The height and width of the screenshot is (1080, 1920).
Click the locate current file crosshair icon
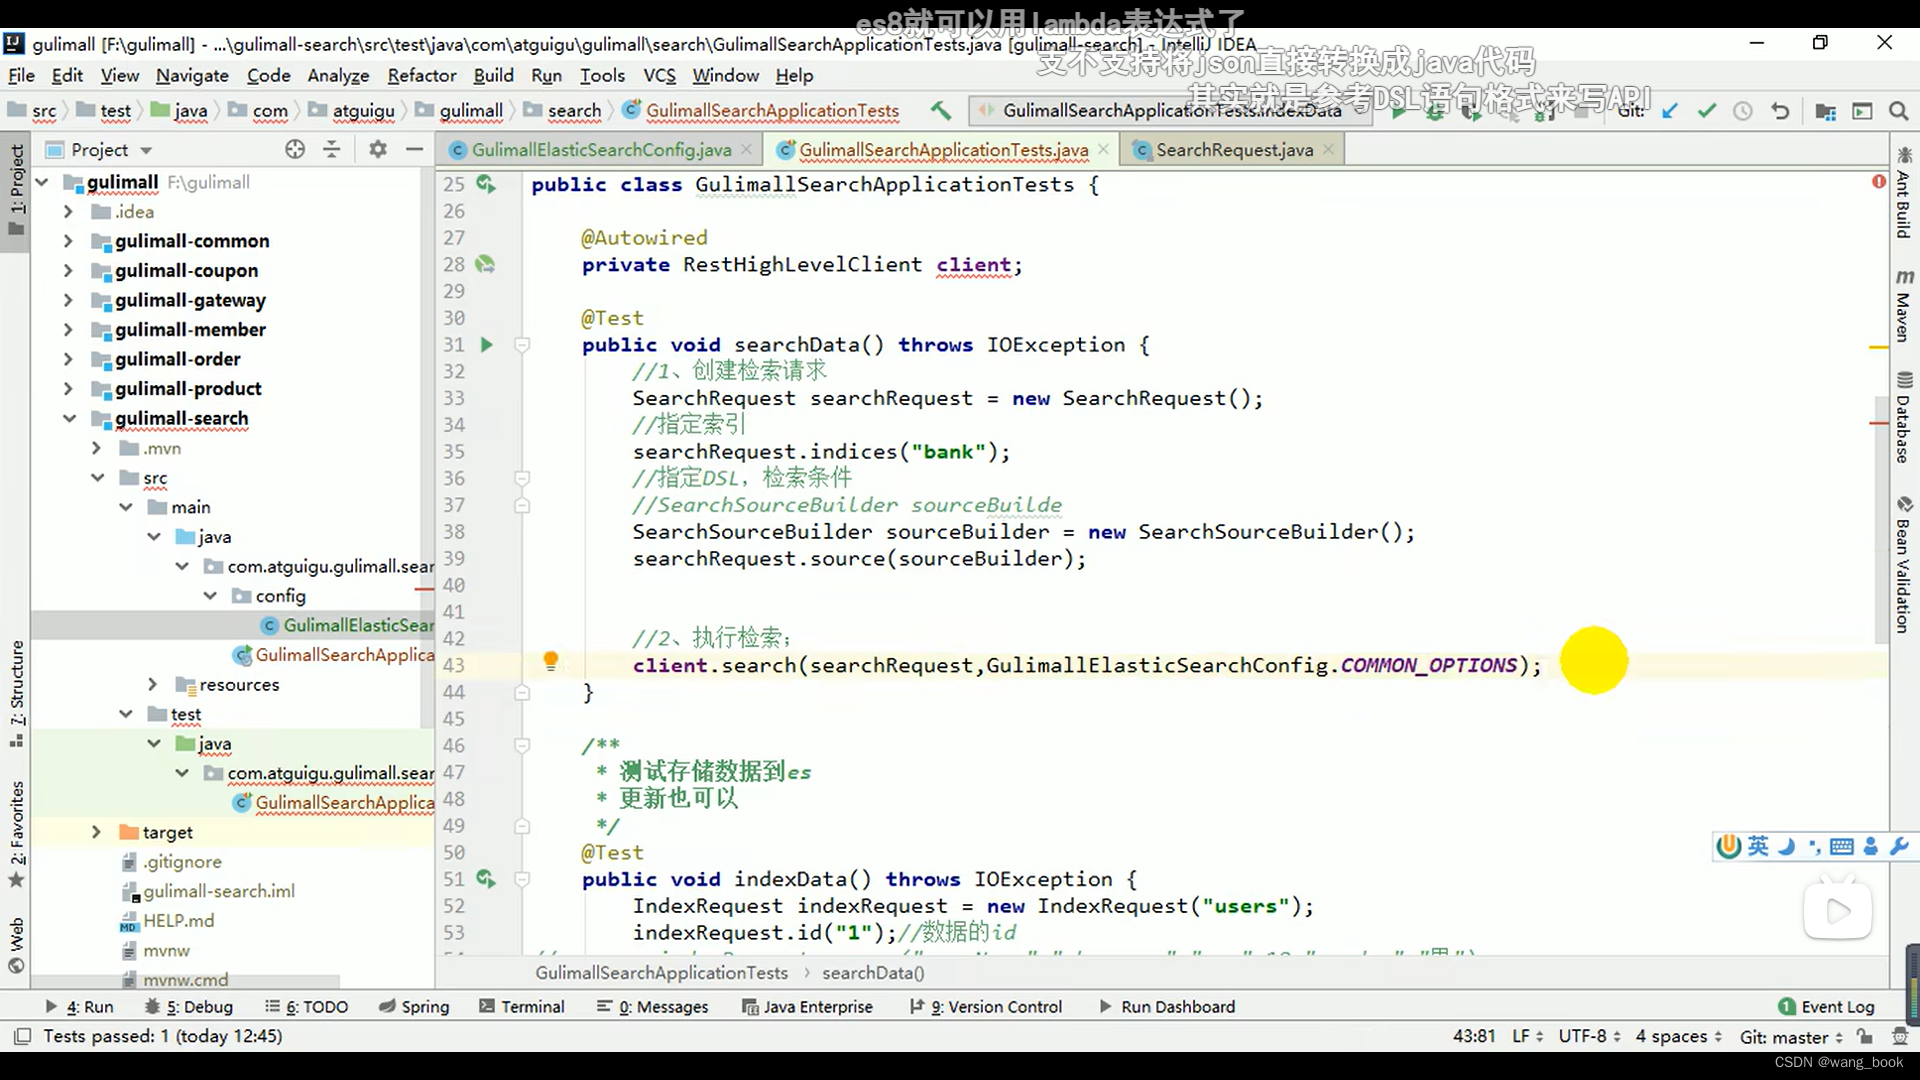[x=295, y=149]
